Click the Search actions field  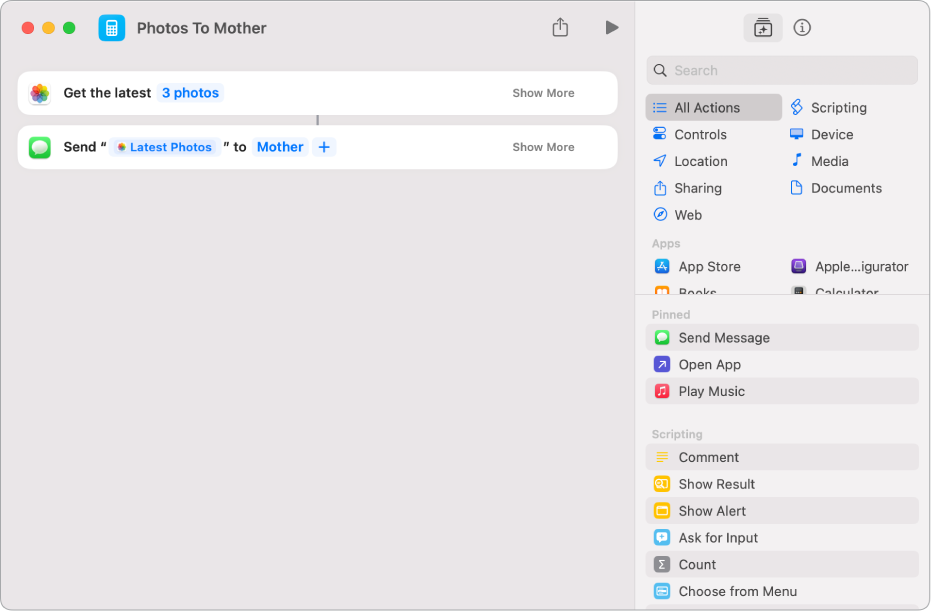point(782,71)
